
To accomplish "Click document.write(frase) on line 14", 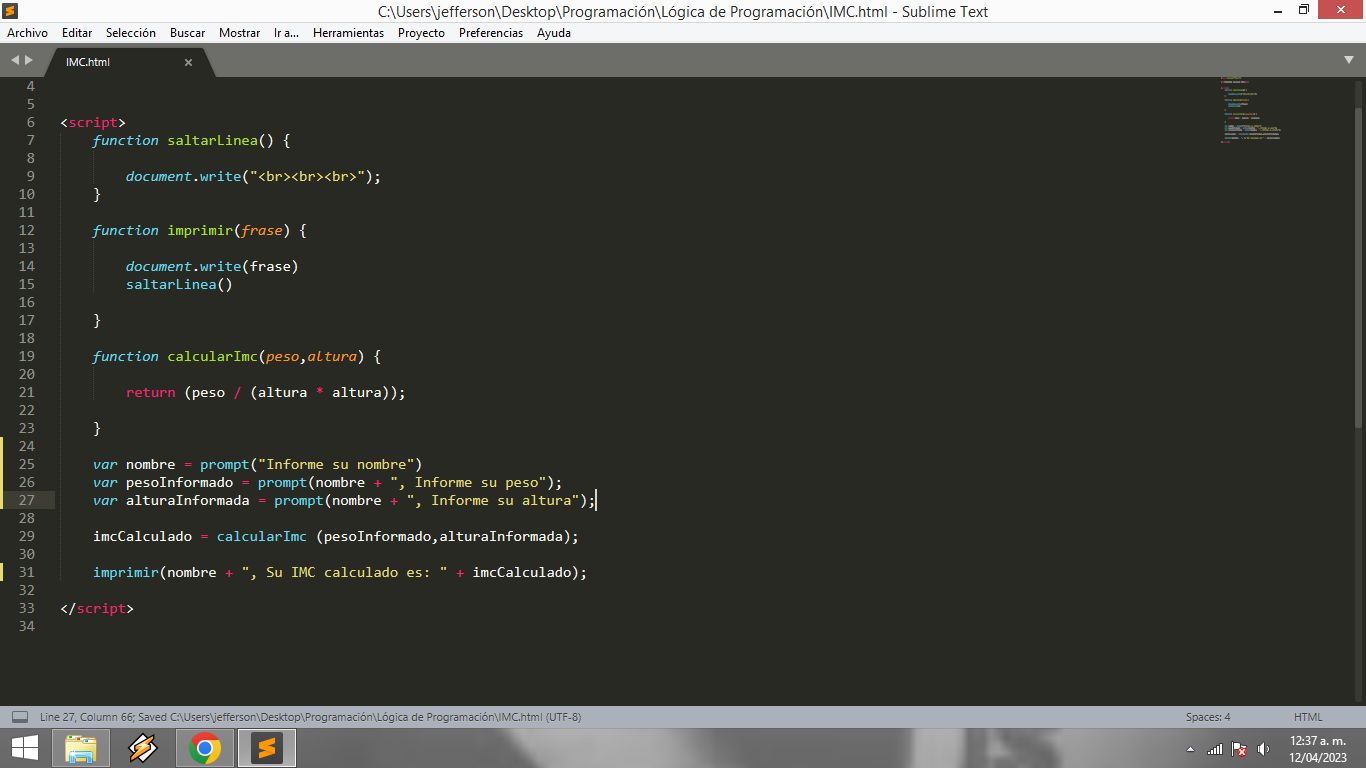I will click(212, 266).
